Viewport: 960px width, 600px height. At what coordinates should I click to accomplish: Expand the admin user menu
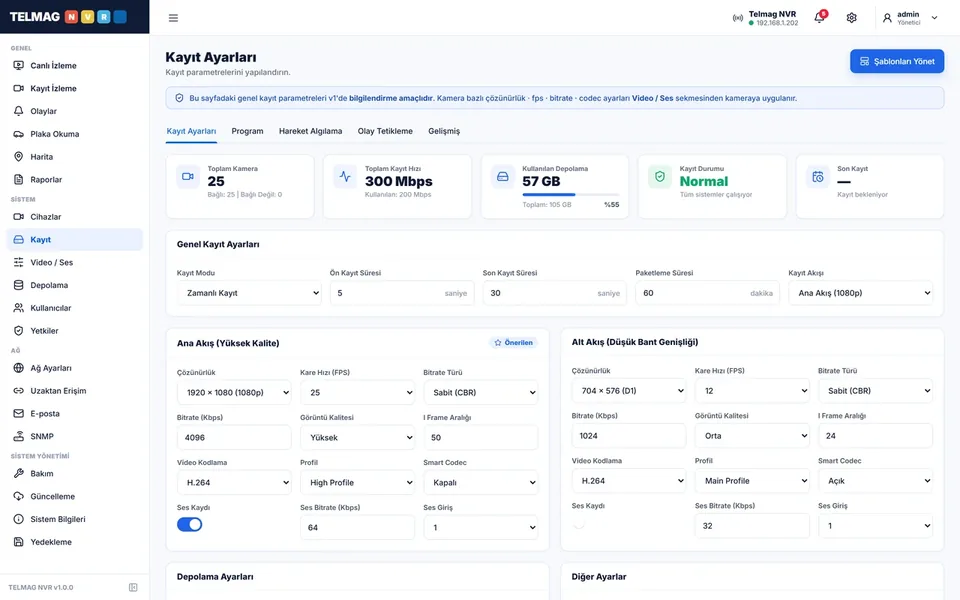(910, 18)
